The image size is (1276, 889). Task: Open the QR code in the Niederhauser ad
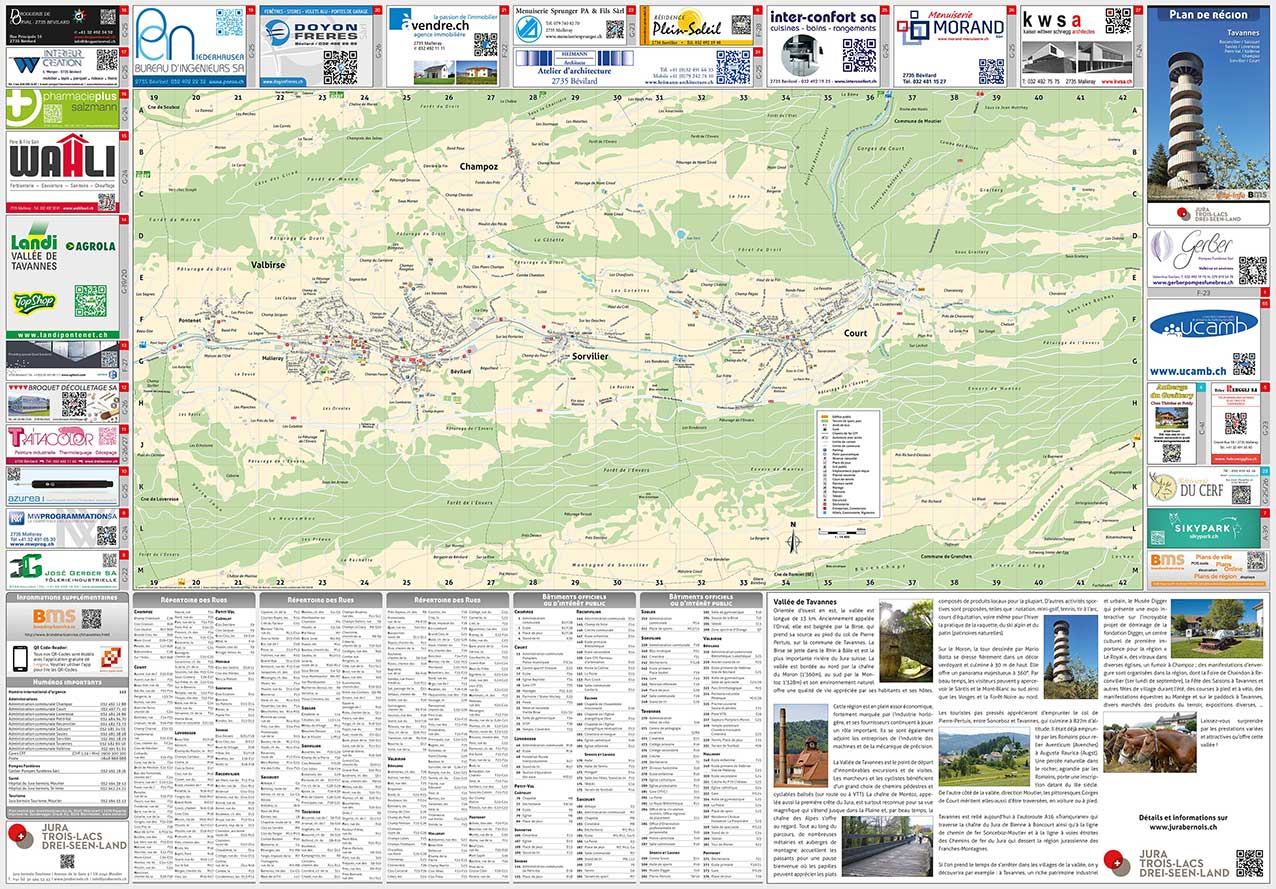point(229,23)
